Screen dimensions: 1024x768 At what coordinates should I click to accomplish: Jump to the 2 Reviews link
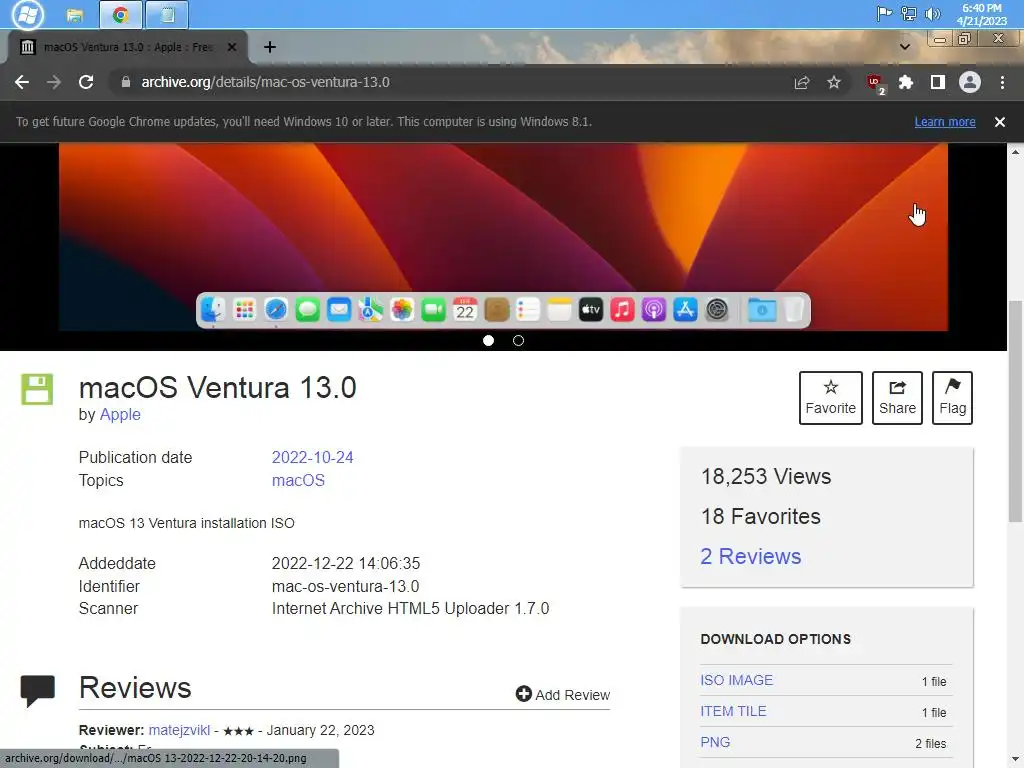tap(750, 556)
